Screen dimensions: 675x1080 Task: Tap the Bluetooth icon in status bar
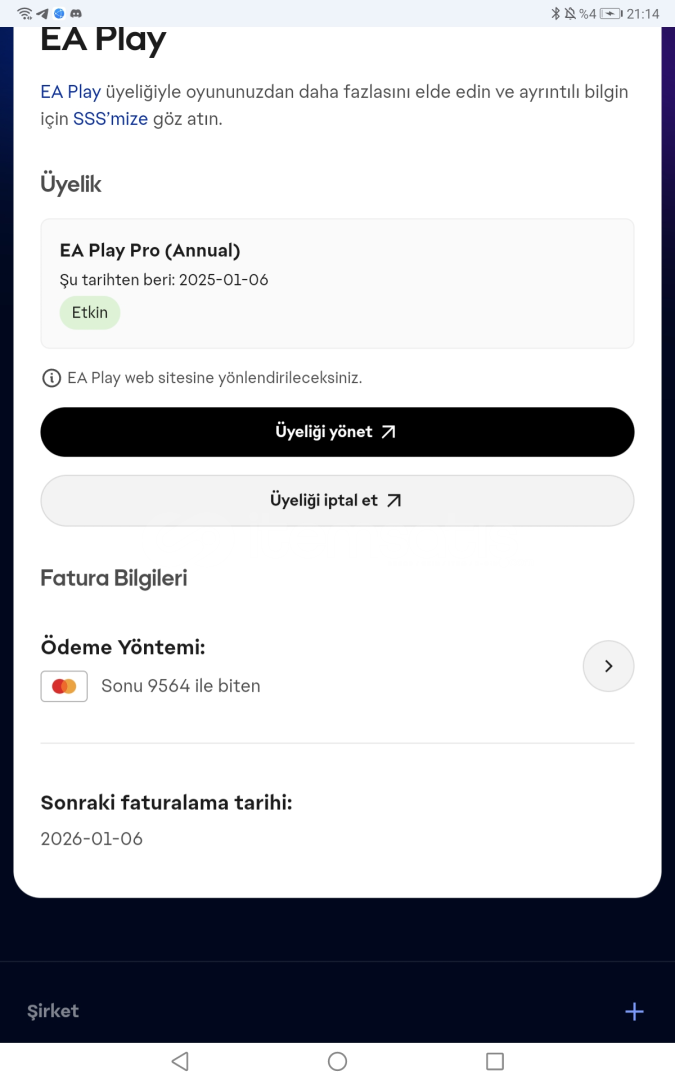(556, 13)
